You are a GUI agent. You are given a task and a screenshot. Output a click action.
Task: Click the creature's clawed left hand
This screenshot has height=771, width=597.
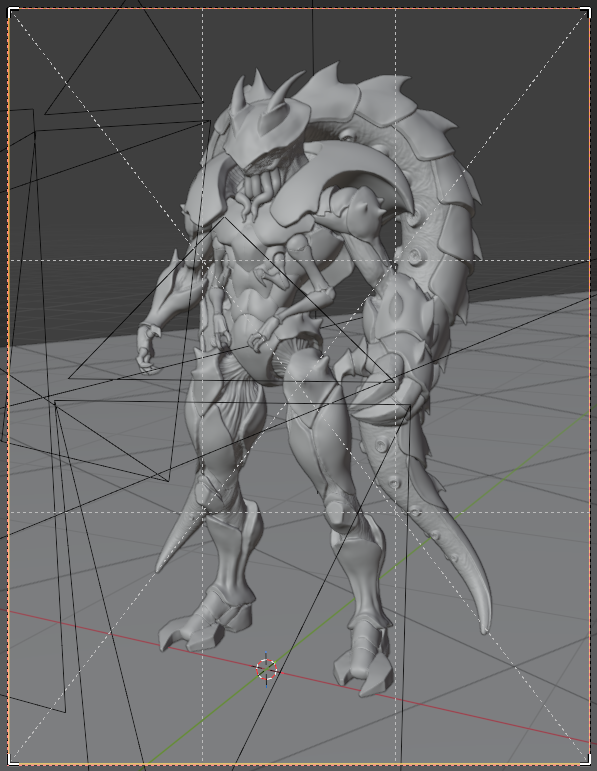[149, 348]
